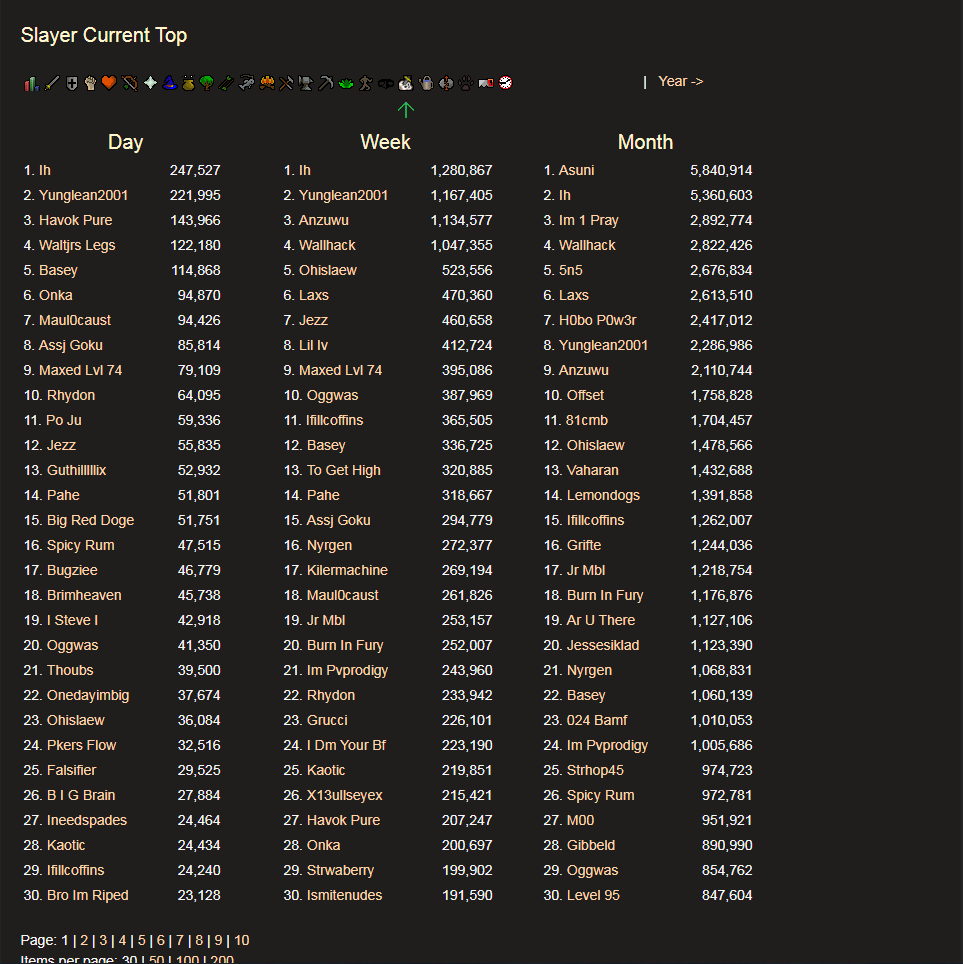Open page 2 of results
Screen dimensions: 963x964
click(x=84, y=940)
